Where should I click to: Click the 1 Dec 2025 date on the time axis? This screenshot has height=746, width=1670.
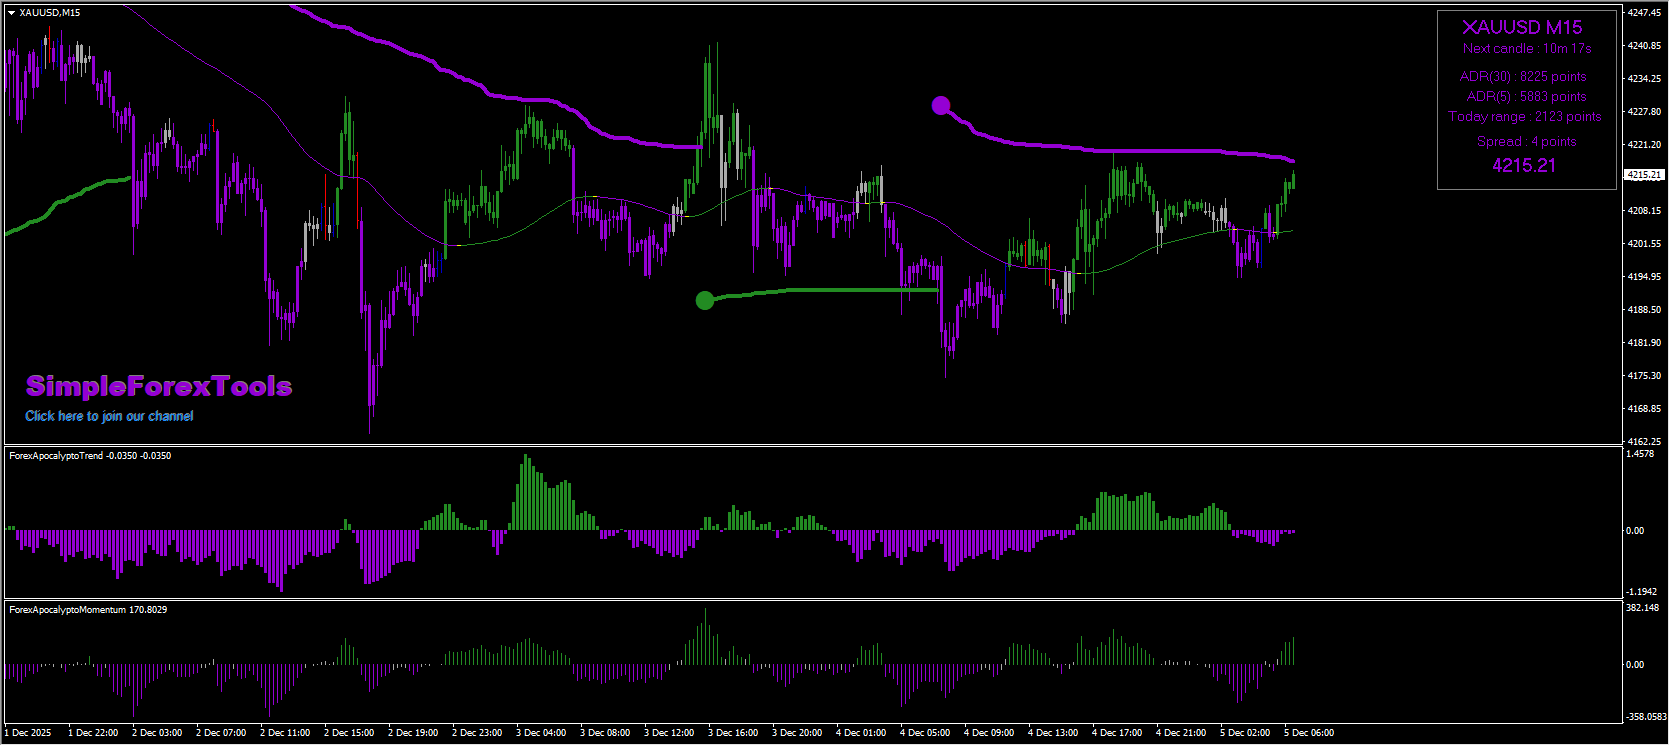point(30,733)
